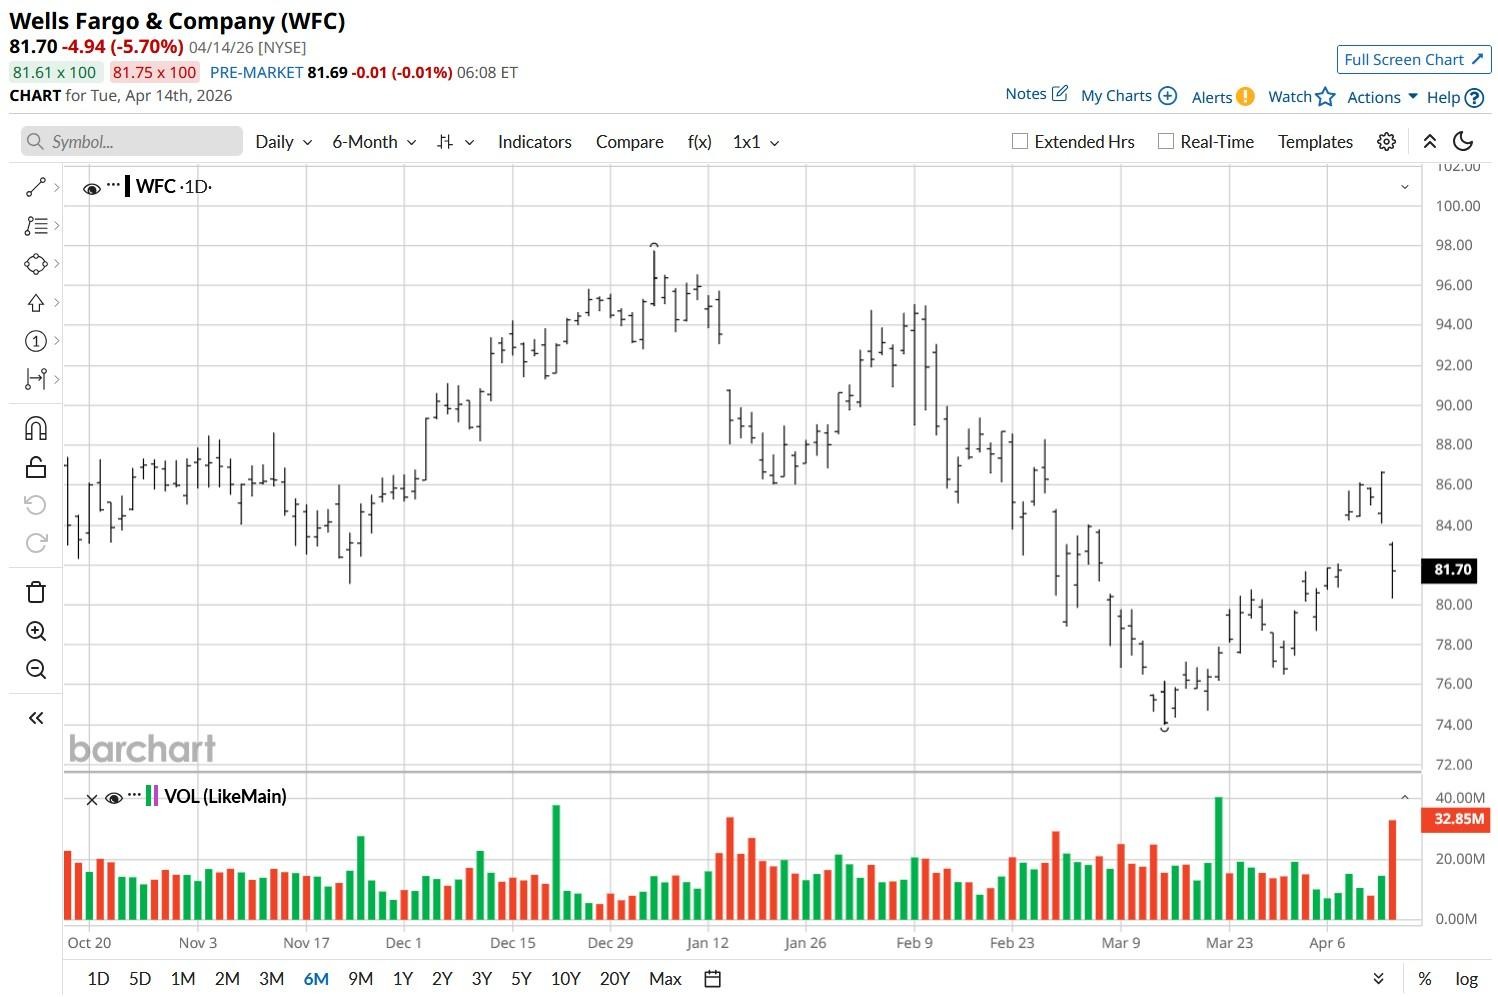The image size is (1498, 997).
Task: Click the VOL purple color swatch
Action: tap(156, 796)
